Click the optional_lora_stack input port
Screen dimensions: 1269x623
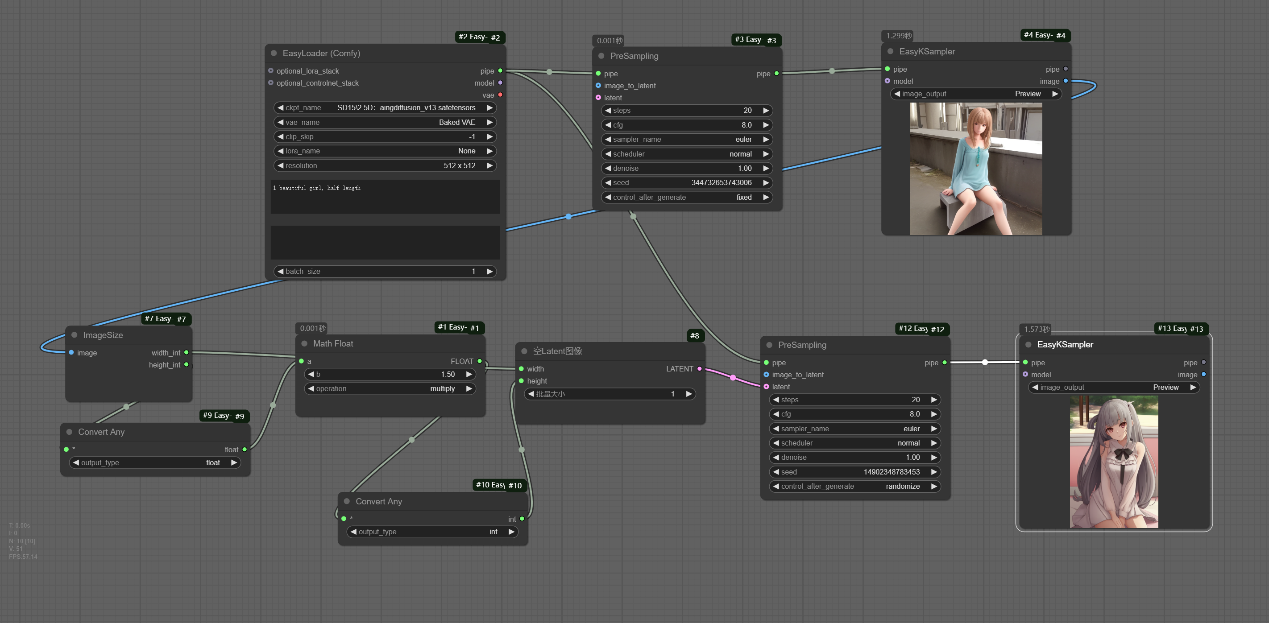(271, 71)
